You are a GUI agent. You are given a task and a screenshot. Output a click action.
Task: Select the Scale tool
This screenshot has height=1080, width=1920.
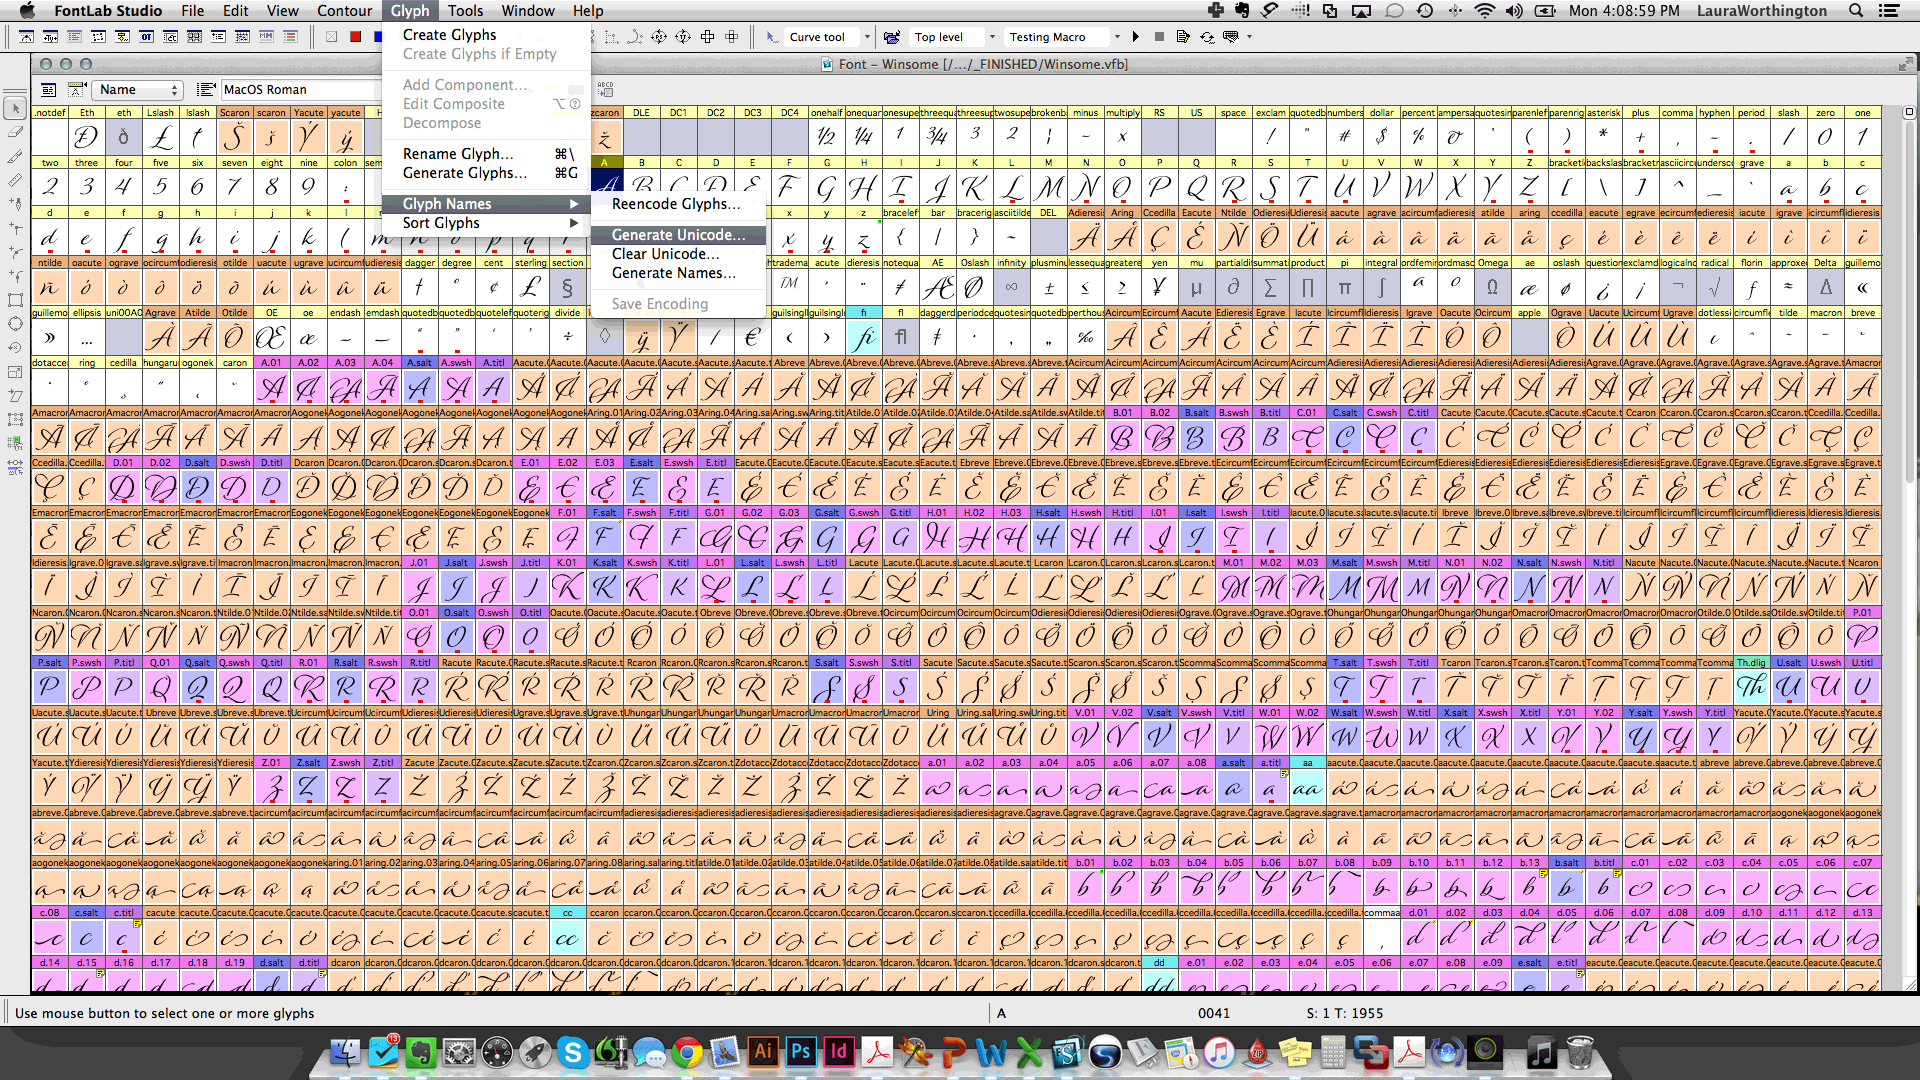(x=15, y=372)
